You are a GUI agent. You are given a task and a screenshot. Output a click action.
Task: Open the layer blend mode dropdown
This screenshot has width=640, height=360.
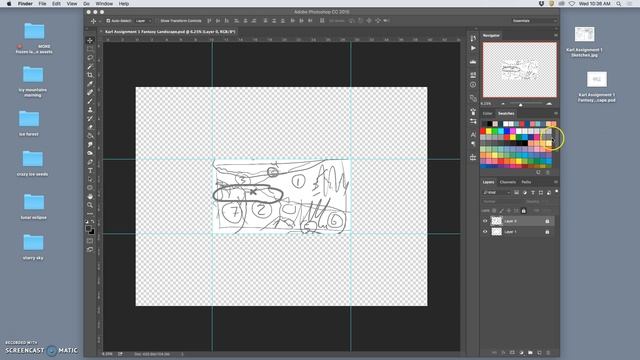coord(503,201)
